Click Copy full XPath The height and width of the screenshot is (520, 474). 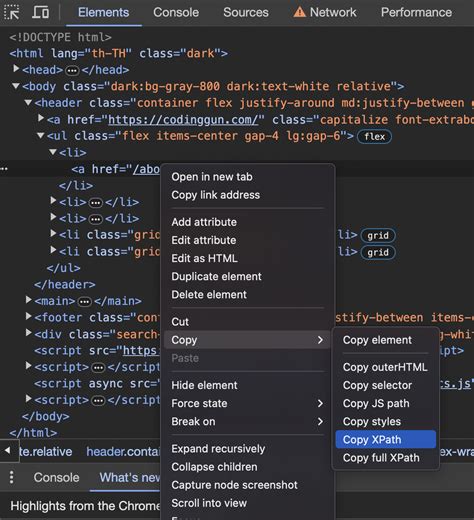tap(386, 458)
